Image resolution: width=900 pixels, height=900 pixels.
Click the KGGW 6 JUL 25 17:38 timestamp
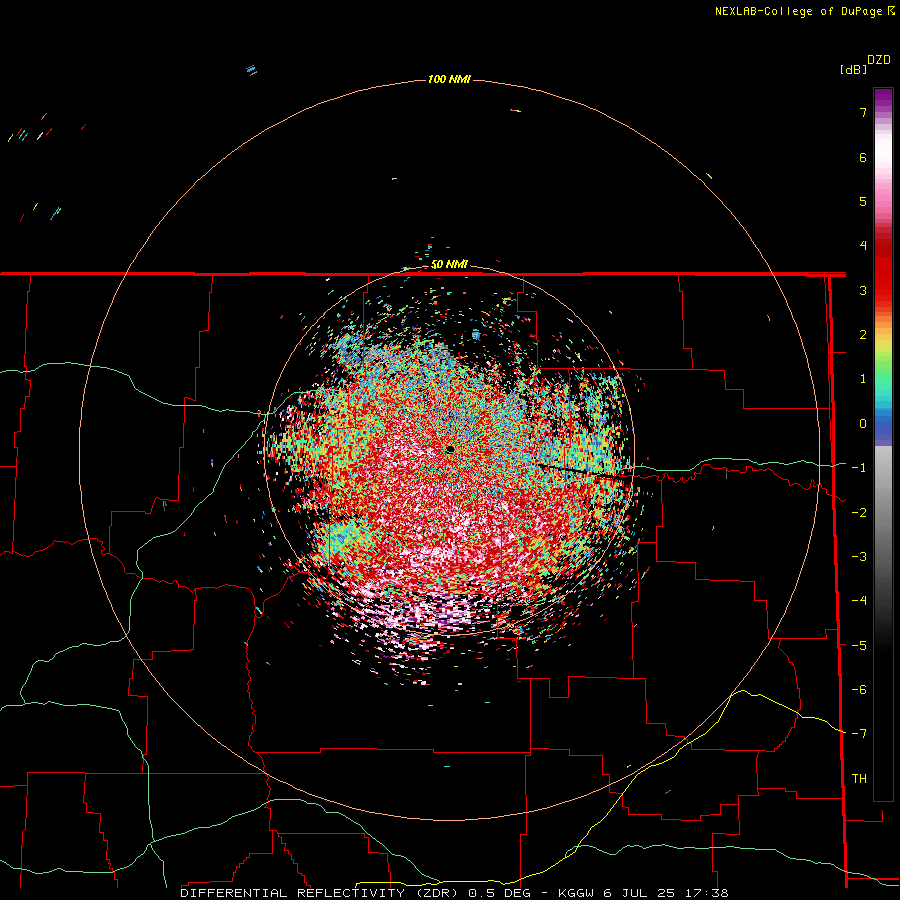click(x=643, y=893)
